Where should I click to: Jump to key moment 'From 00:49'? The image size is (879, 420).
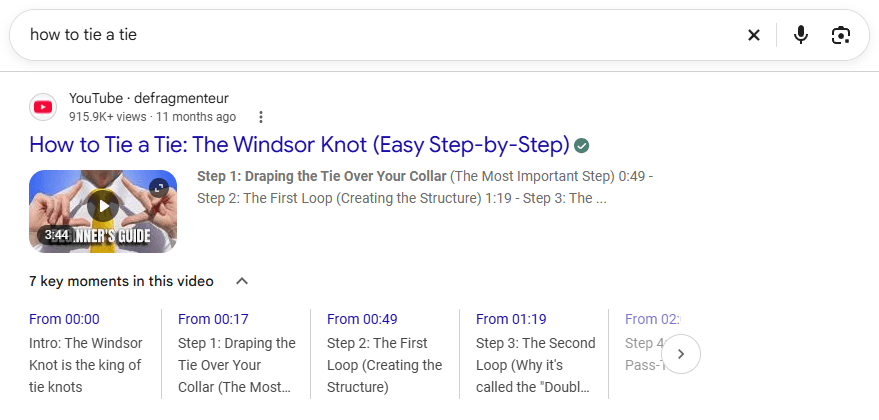tap(362, 319)
